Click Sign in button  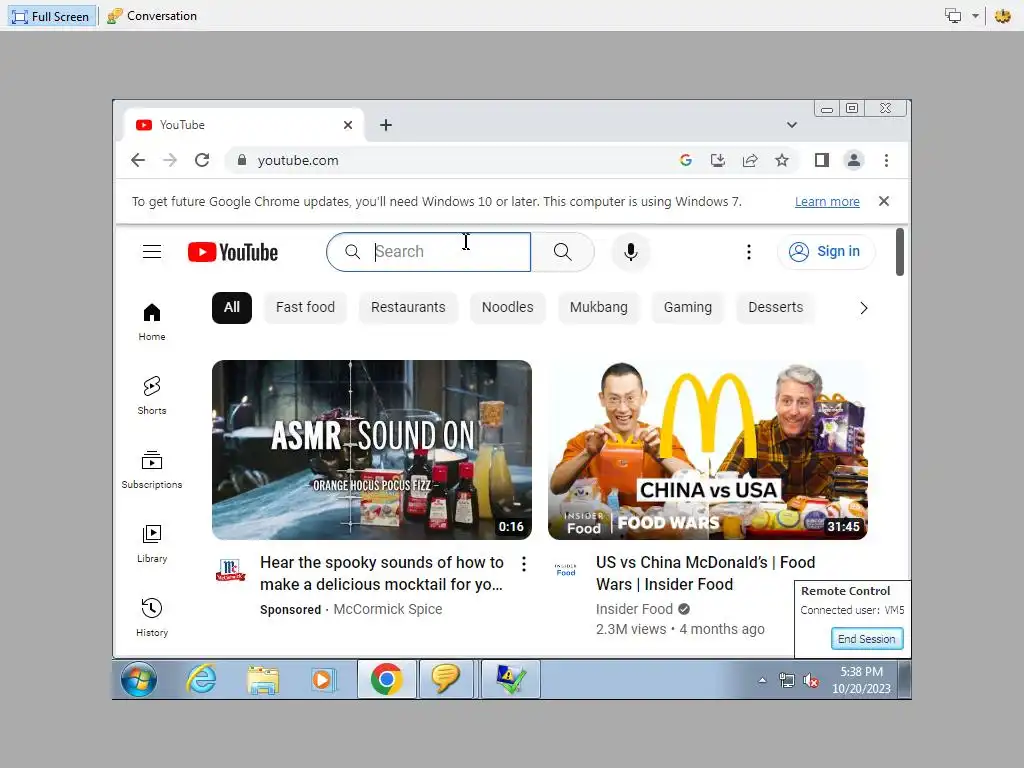pos(825,251)
